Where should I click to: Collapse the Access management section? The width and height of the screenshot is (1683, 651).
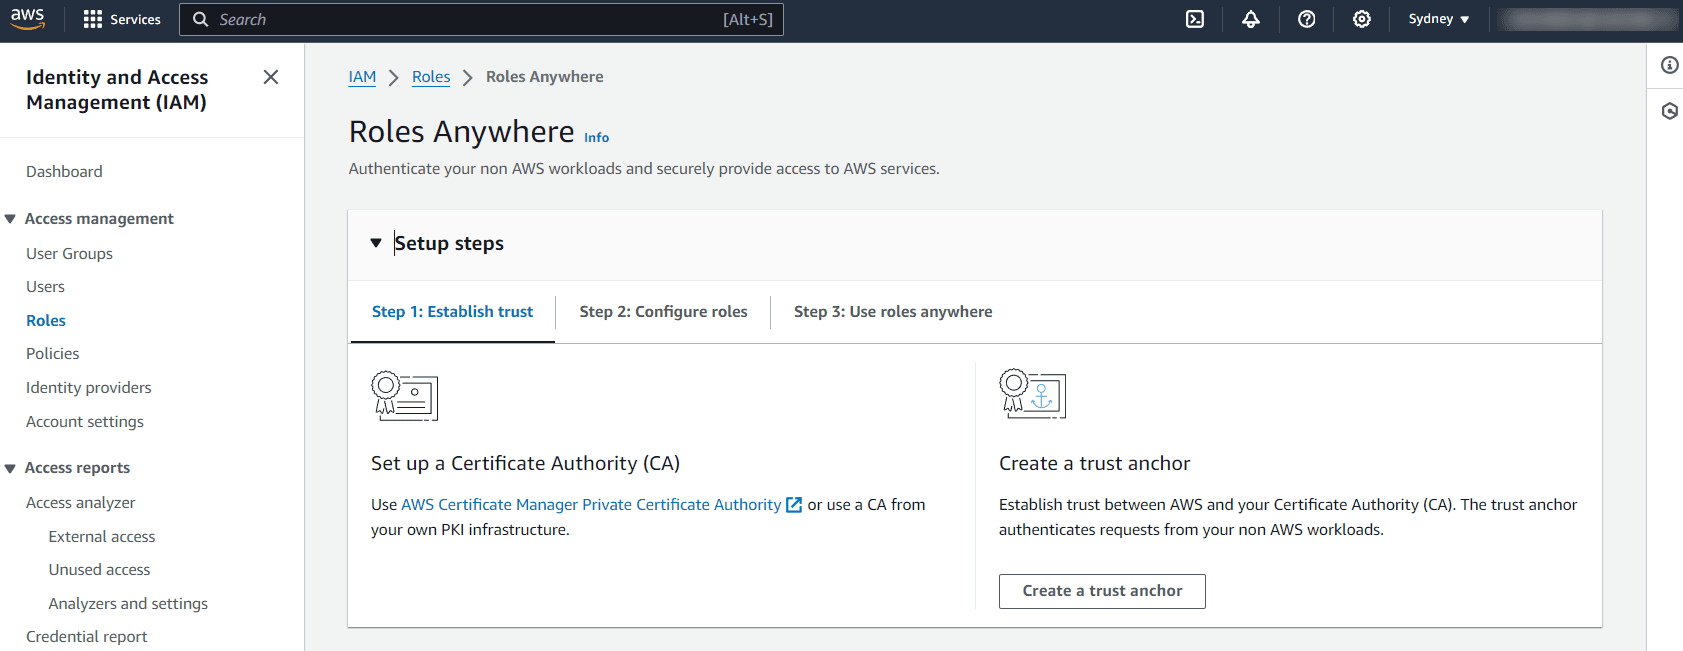point(10,219)
